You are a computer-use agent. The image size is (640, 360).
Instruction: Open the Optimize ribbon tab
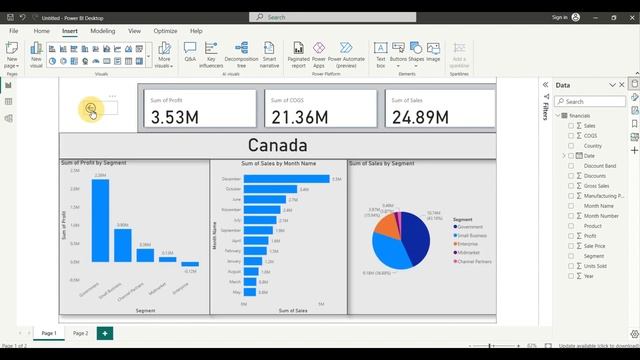coord(165,31)
